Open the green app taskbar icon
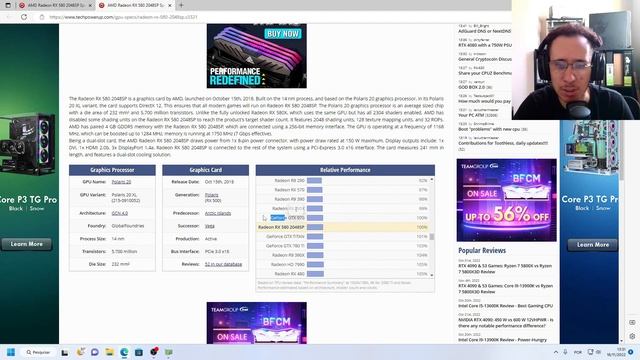640x360 pixels. pyautogui.click(x=169, y=352)
